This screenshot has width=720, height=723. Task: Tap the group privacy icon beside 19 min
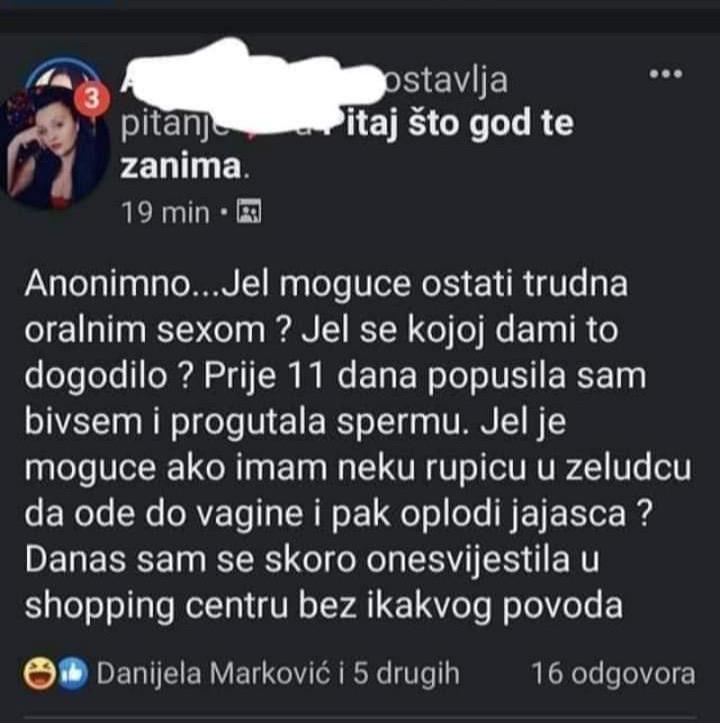[249, 212]
